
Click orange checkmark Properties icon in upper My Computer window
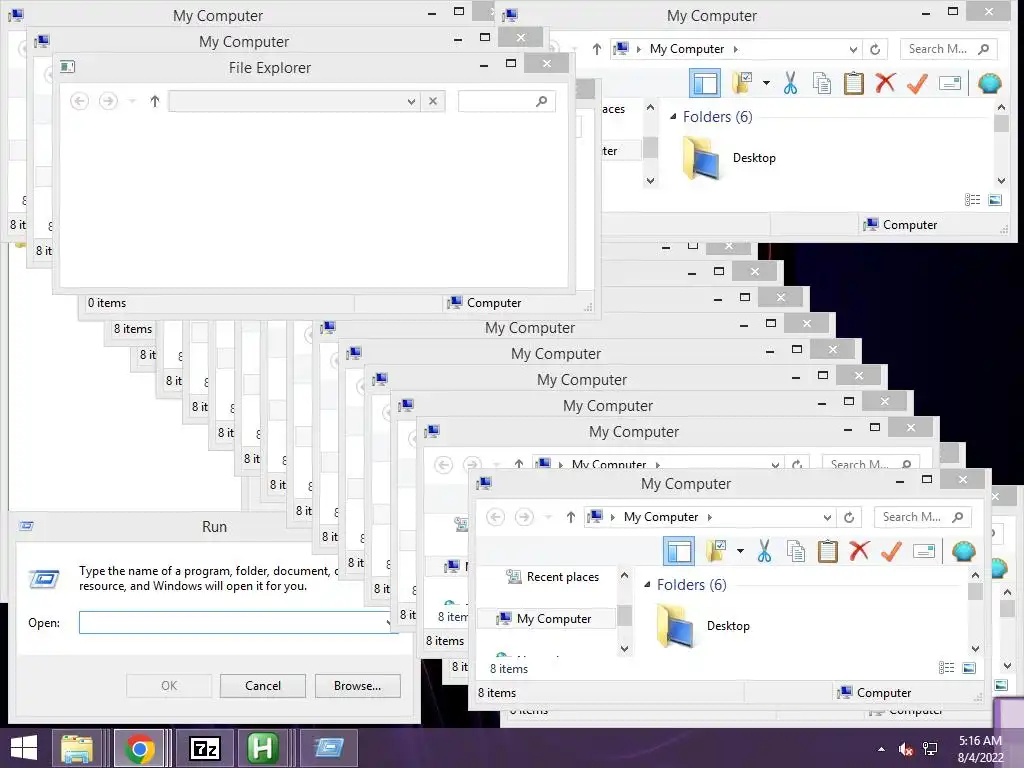918,83
